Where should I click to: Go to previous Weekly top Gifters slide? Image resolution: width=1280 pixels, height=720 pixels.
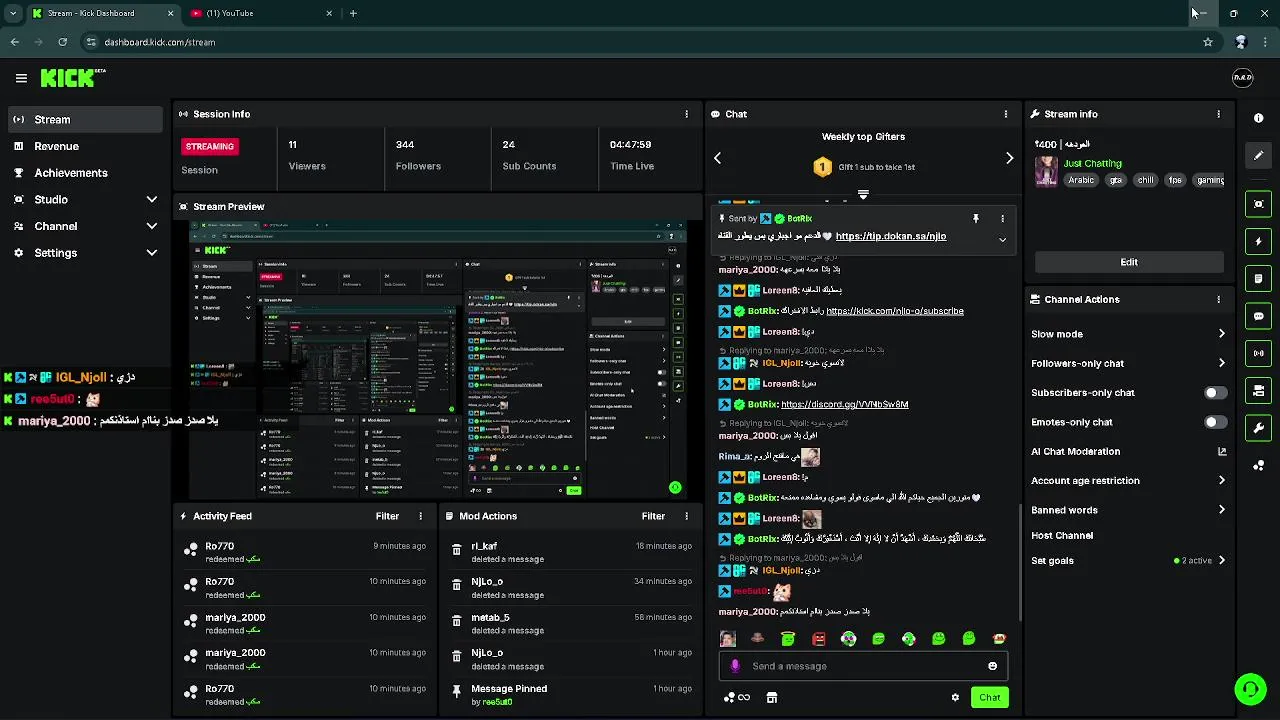click(717, 158)
